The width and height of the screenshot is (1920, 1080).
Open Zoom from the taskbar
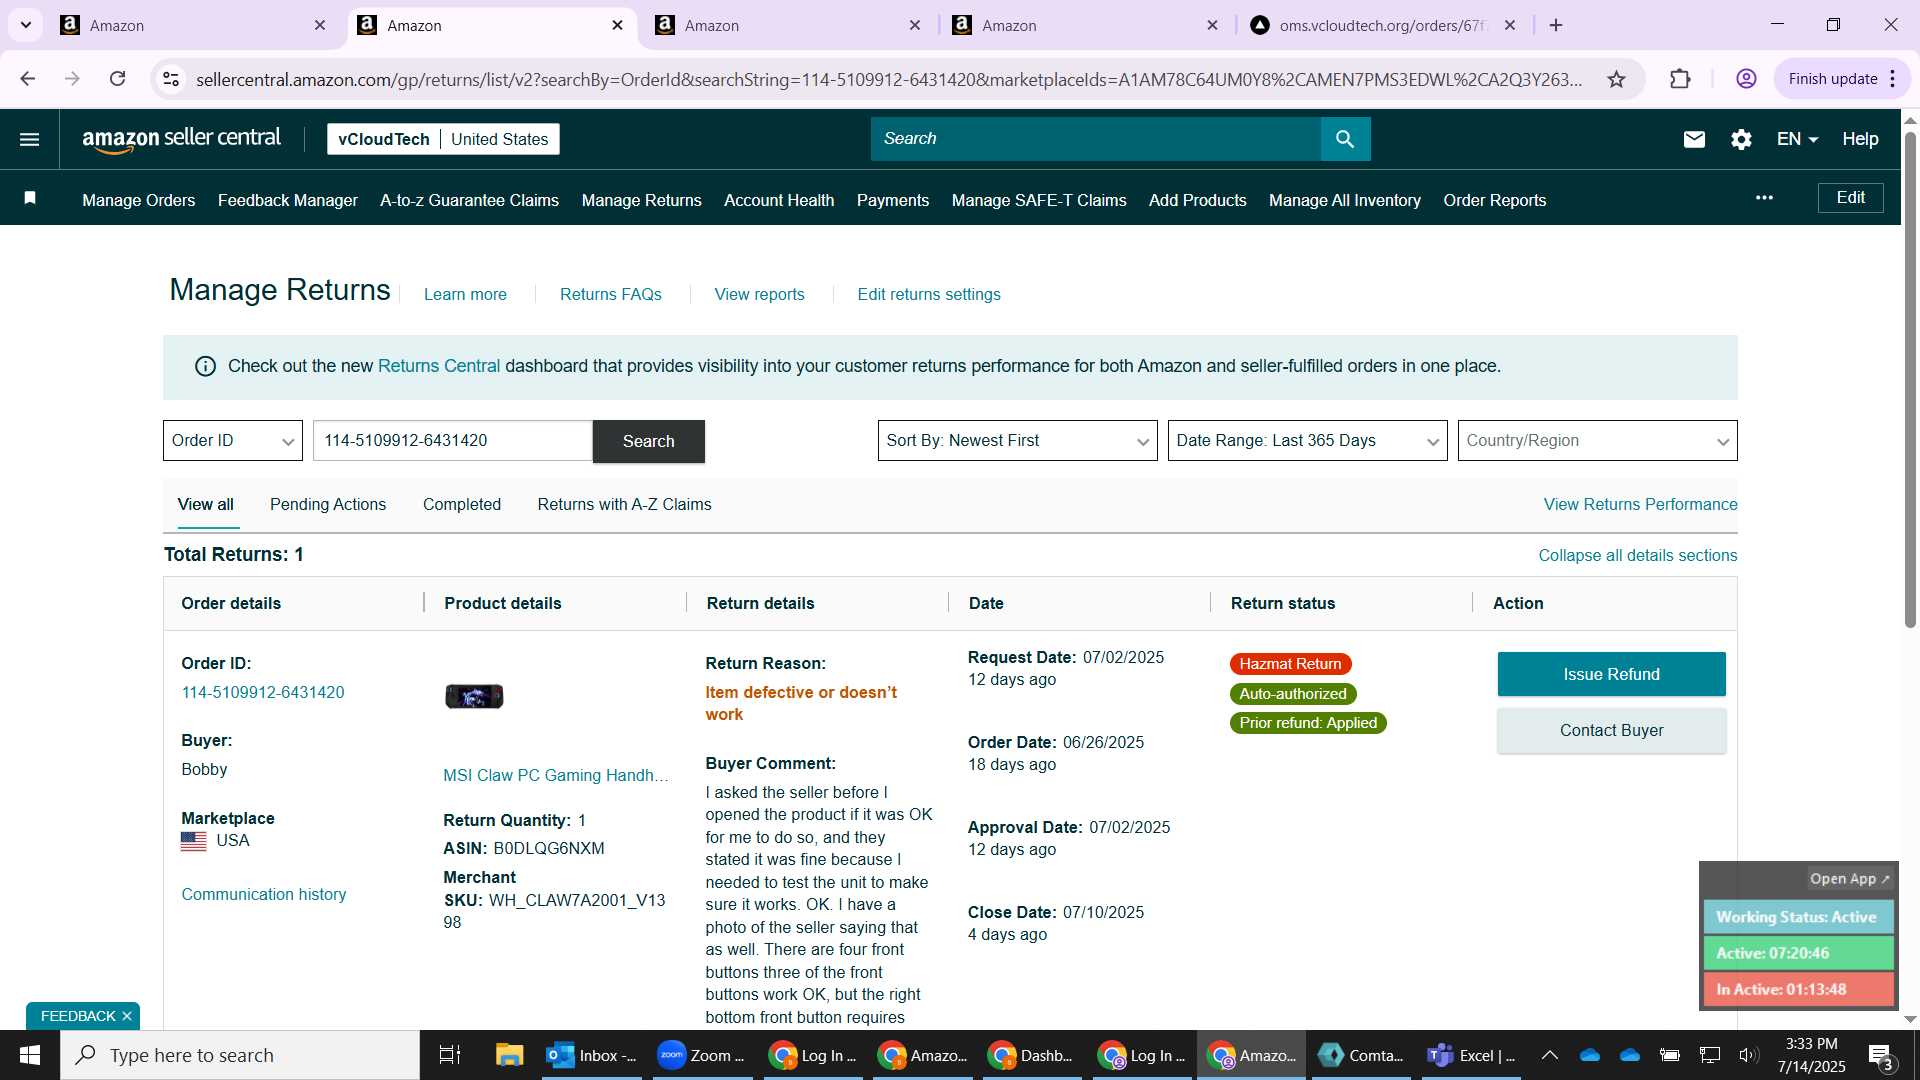(x=701, y=1055)
